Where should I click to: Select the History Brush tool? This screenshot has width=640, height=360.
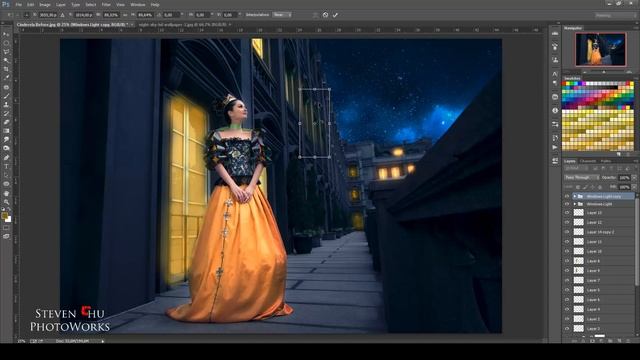[6, 113]
